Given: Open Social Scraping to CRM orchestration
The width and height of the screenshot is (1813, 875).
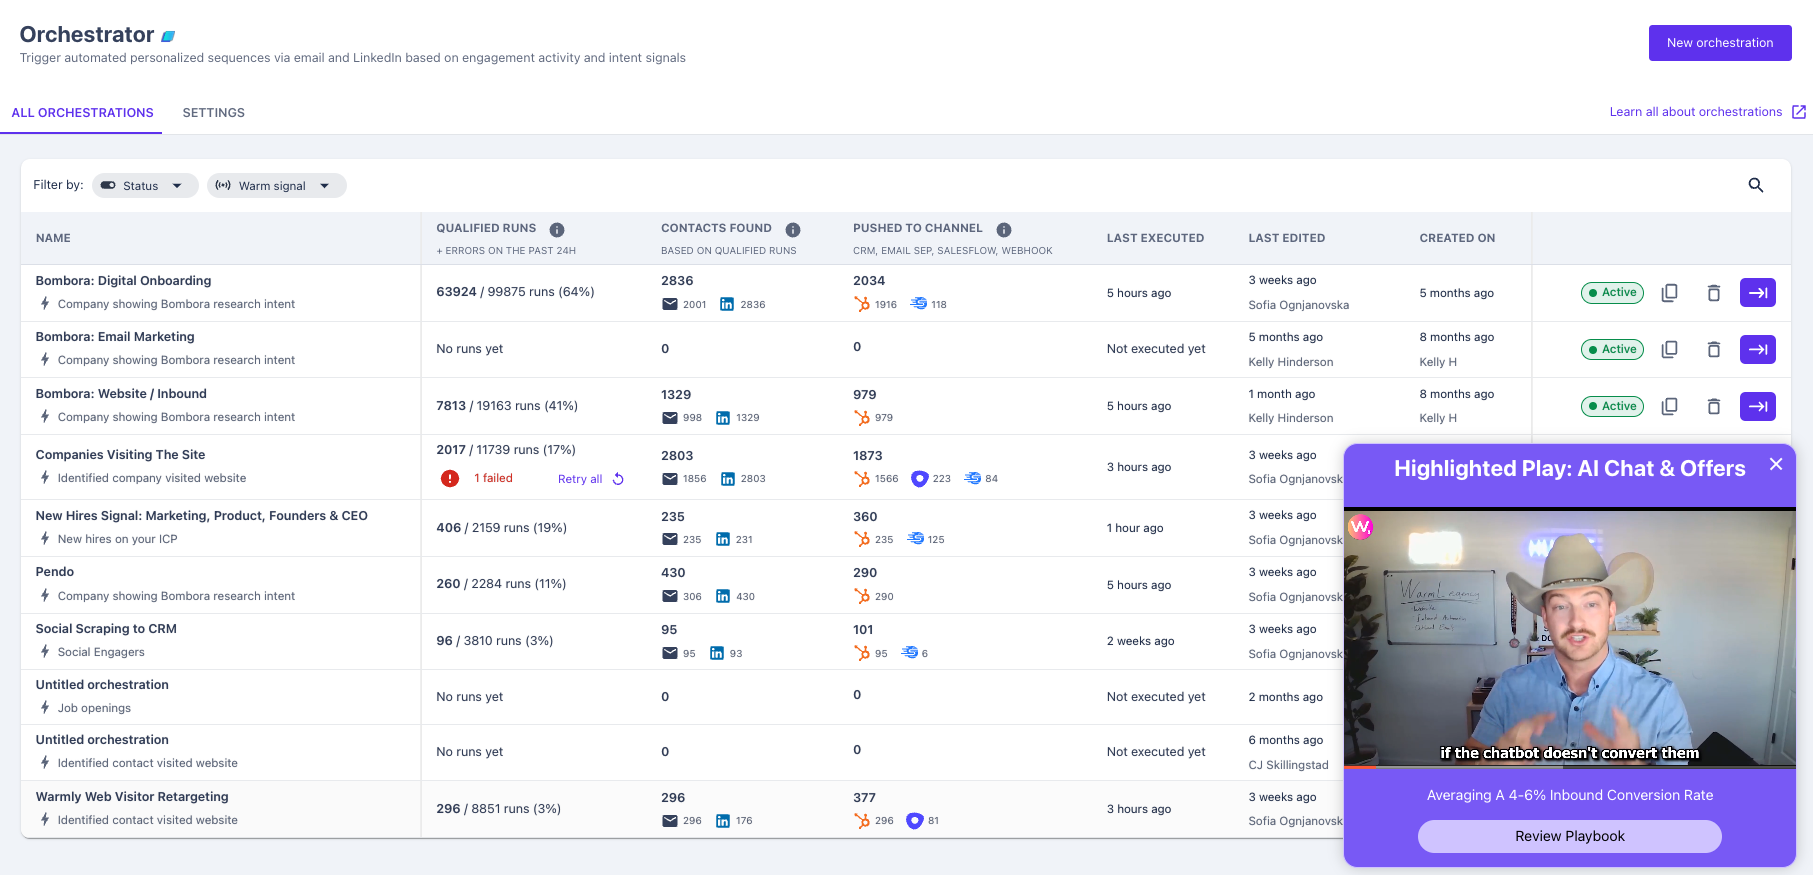Looking at the screenshot, I should pyautogui.click(x=106, y=629).
